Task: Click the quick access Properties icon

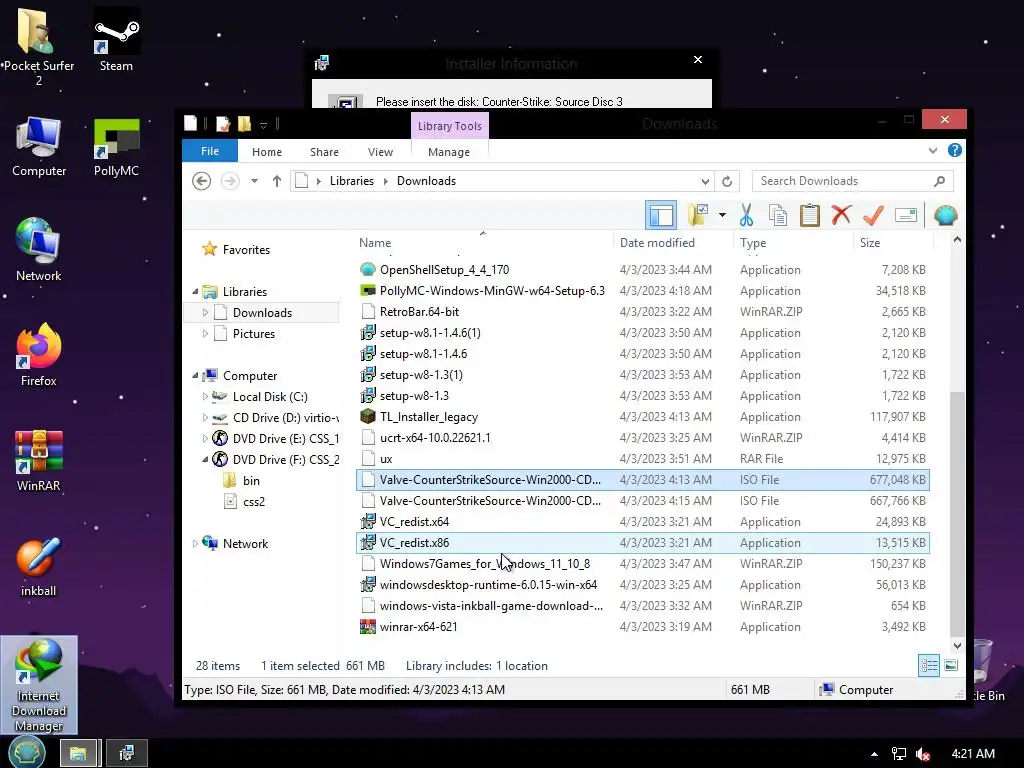Action: pyautogui.click(x=223, y=123)
